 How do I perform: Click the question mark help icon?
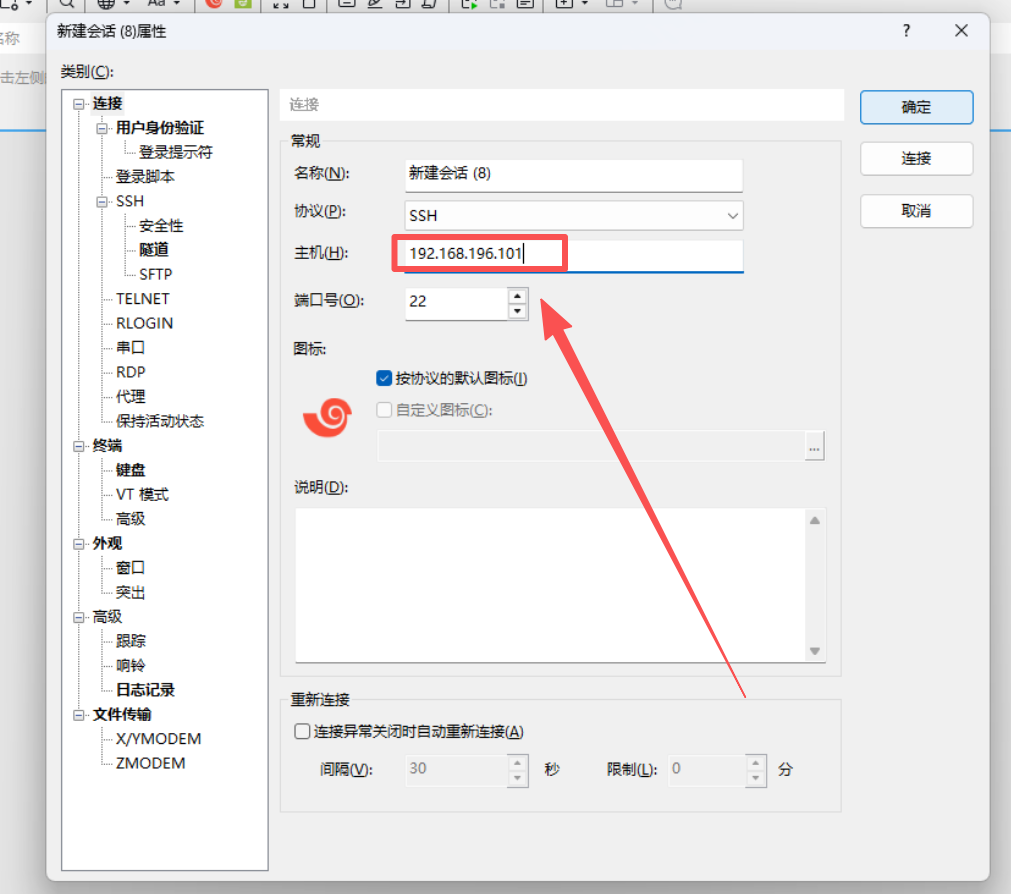[906, 31]
